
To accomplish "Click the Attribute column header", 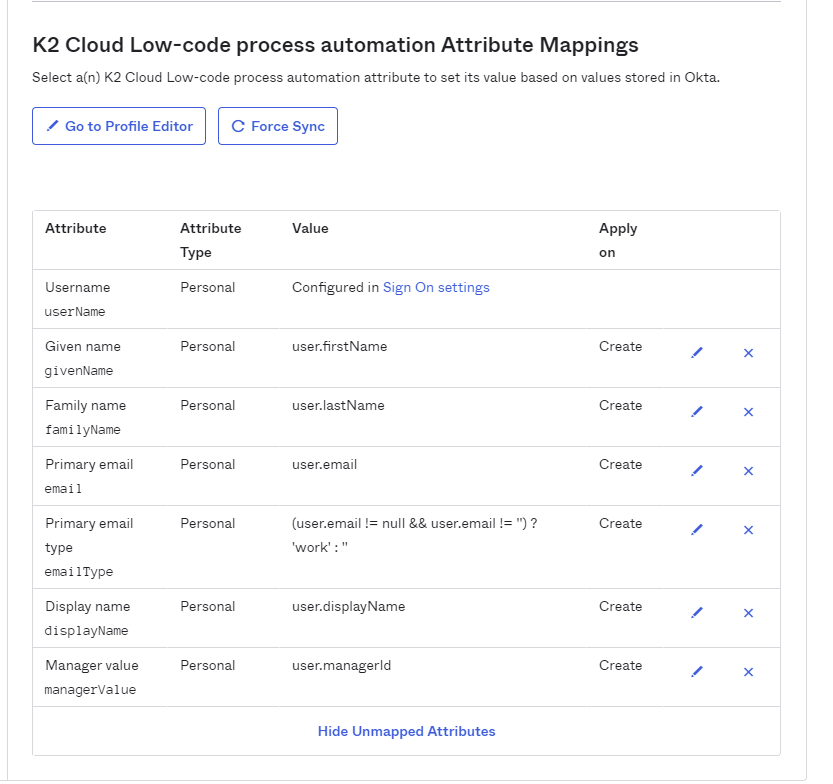I will pos(76,229).
